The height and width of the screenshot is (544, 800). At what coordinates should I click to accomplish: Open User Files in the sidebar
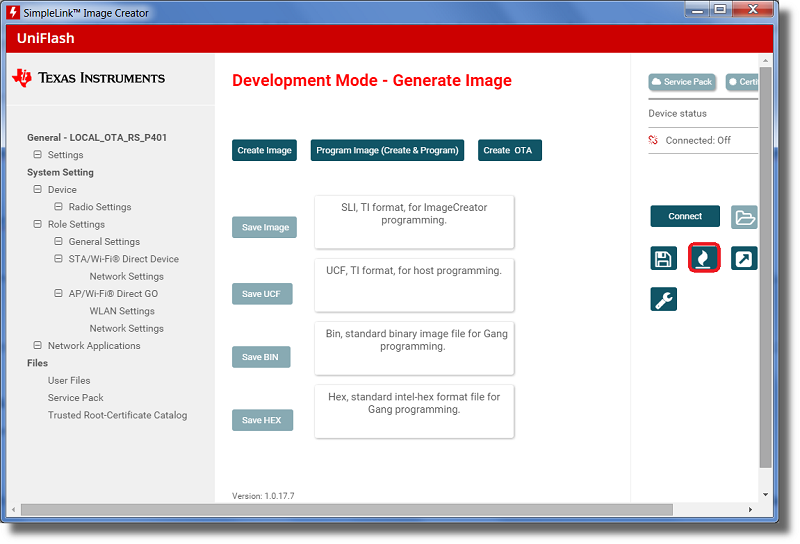click(x=69, y=380)
